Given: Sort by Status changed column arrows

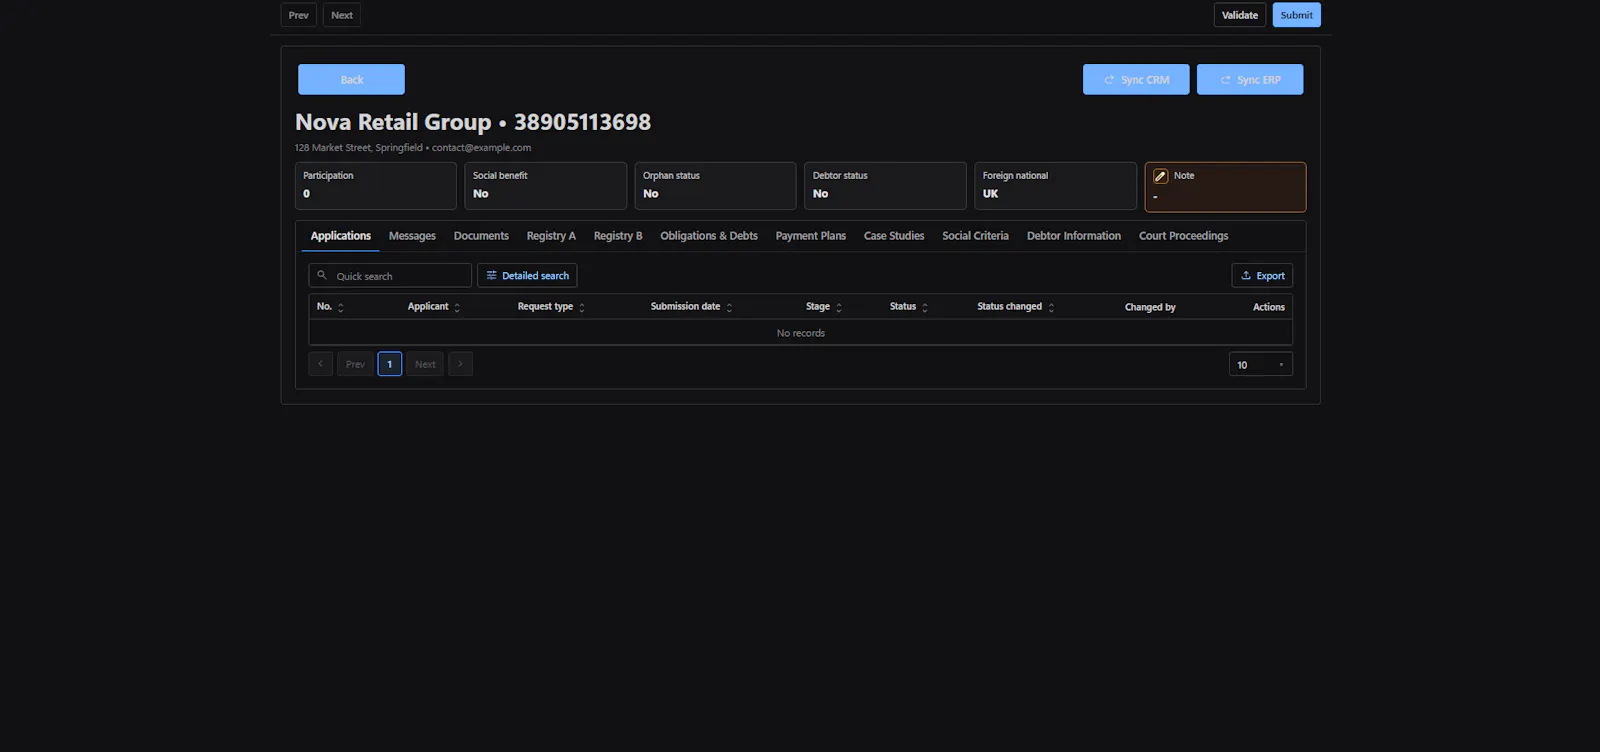Looking at the screenshot, I should [x=1051, y=308].
